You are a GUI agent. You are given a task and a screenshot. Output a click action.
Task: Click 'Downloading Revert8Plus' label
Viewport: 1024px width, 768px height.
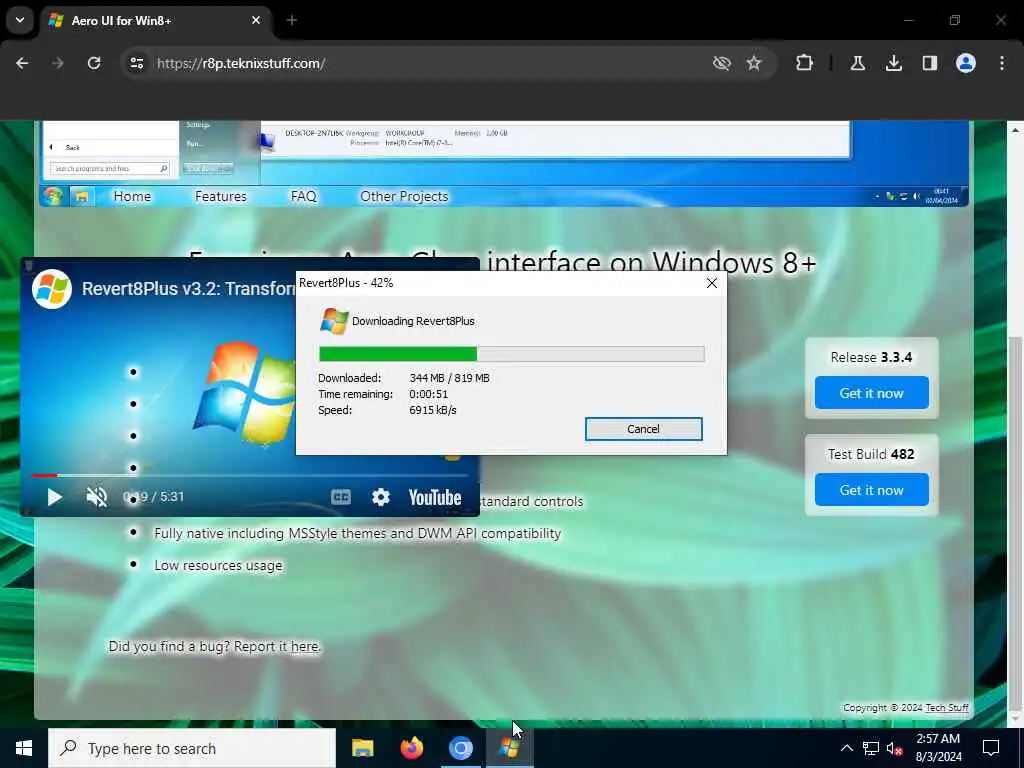(x=413, y=321)
